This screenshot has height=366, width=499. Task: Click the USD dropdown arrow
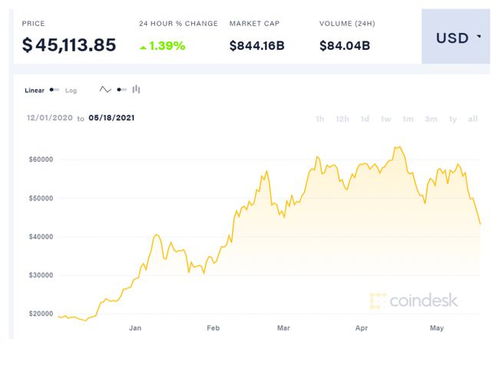[479, 36]
